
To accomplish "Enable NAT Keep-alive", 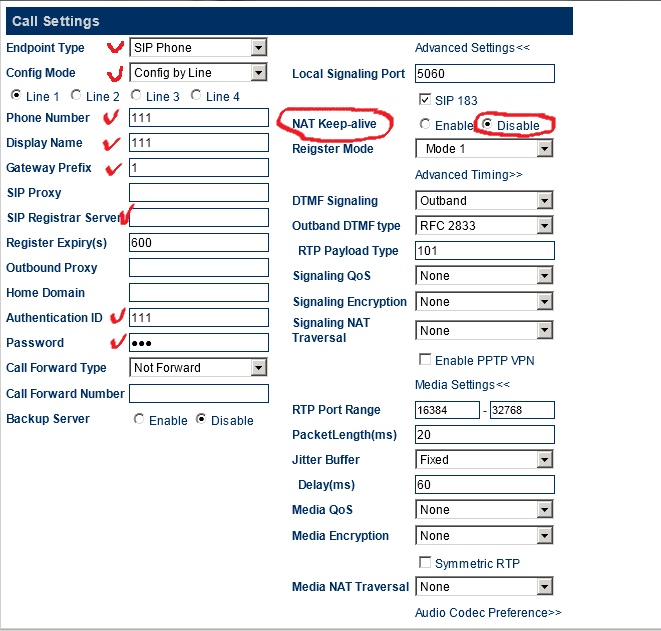I will point(425,124).
